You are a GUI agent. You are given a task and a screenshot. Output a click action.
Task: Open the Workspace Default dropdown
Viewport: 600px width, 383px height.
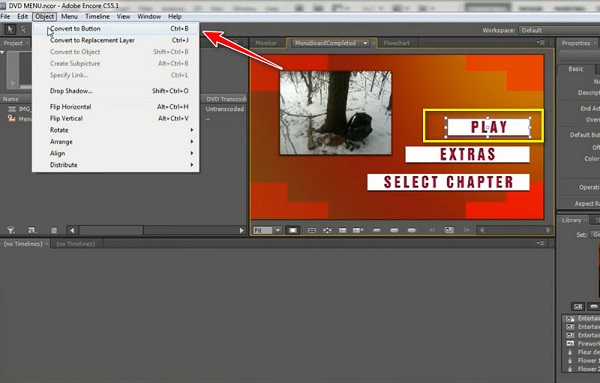point(559,30)
